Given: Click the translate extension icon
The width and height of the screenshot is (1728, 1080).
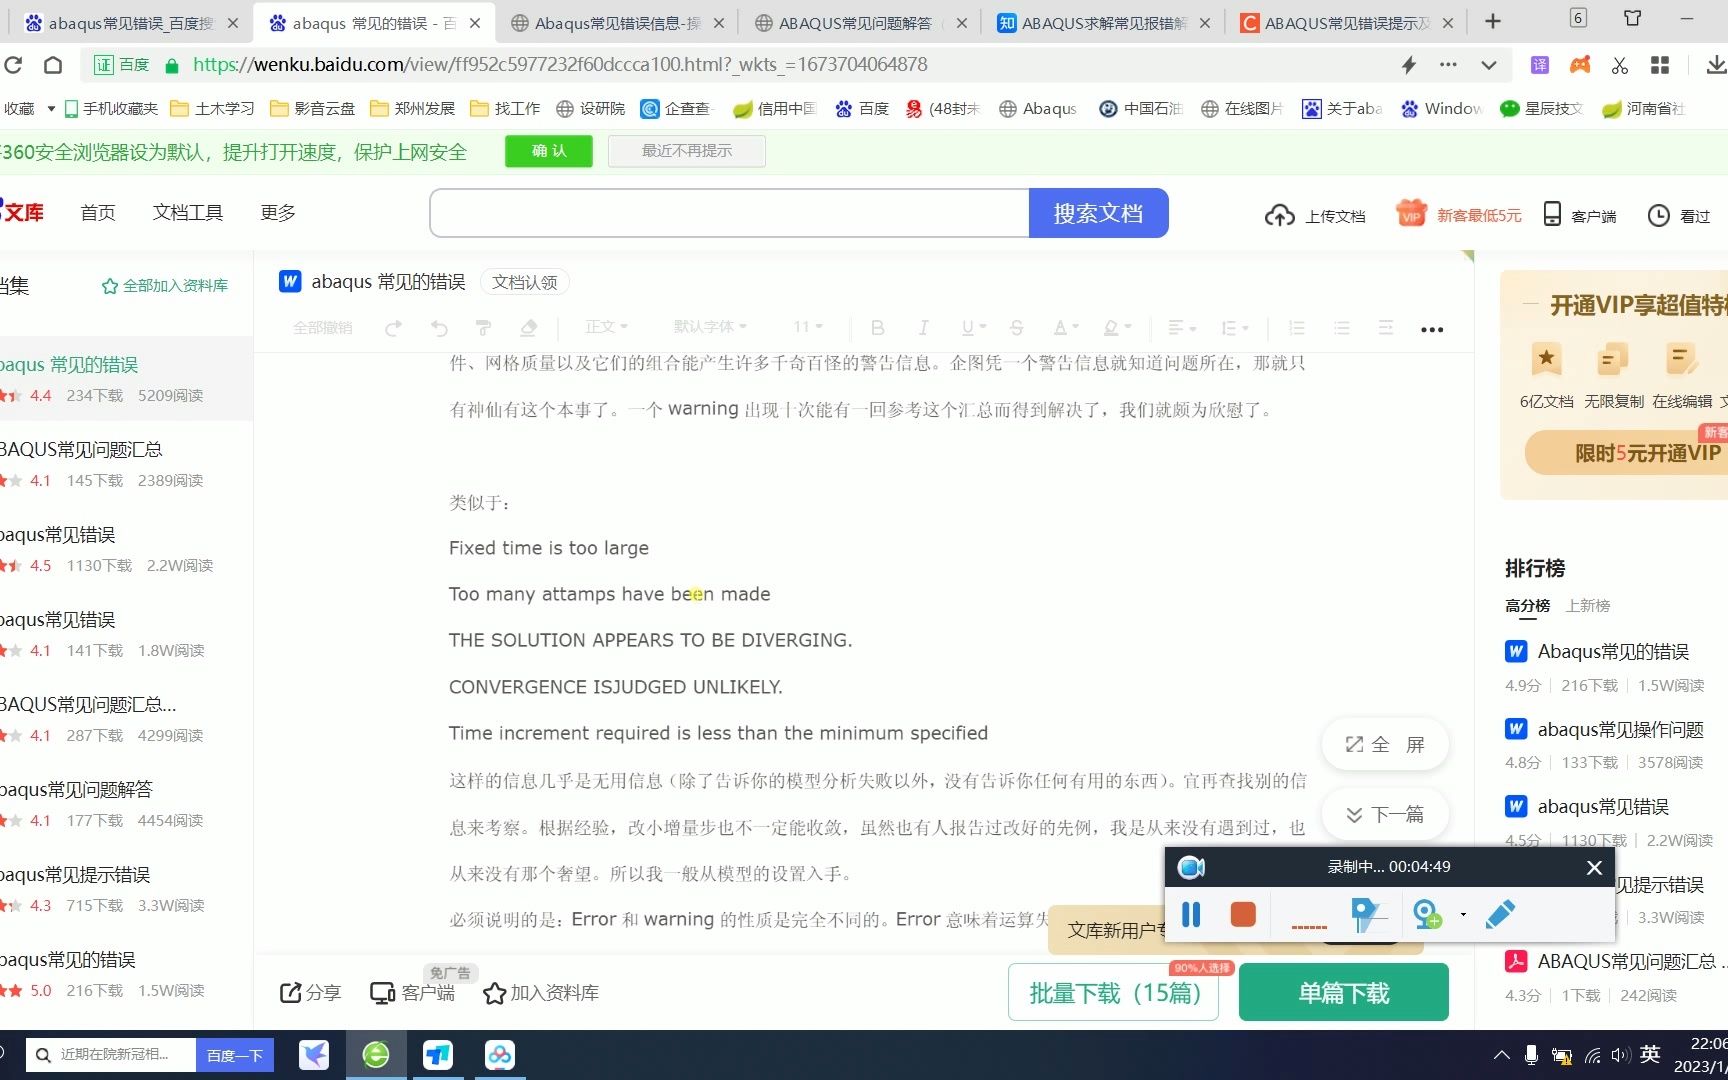Looking at the screenshot, I should [1540, 65].
